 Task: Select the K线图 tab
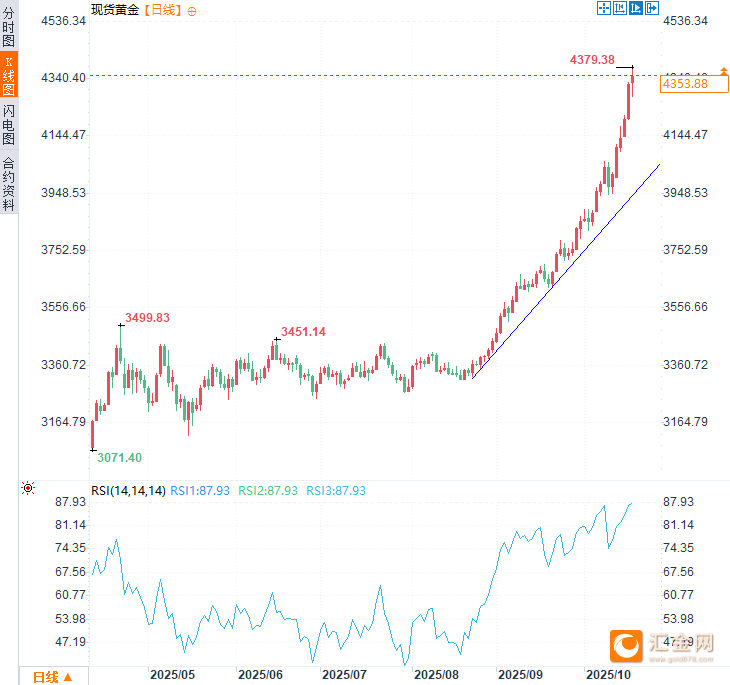click(x=9, y=75)
